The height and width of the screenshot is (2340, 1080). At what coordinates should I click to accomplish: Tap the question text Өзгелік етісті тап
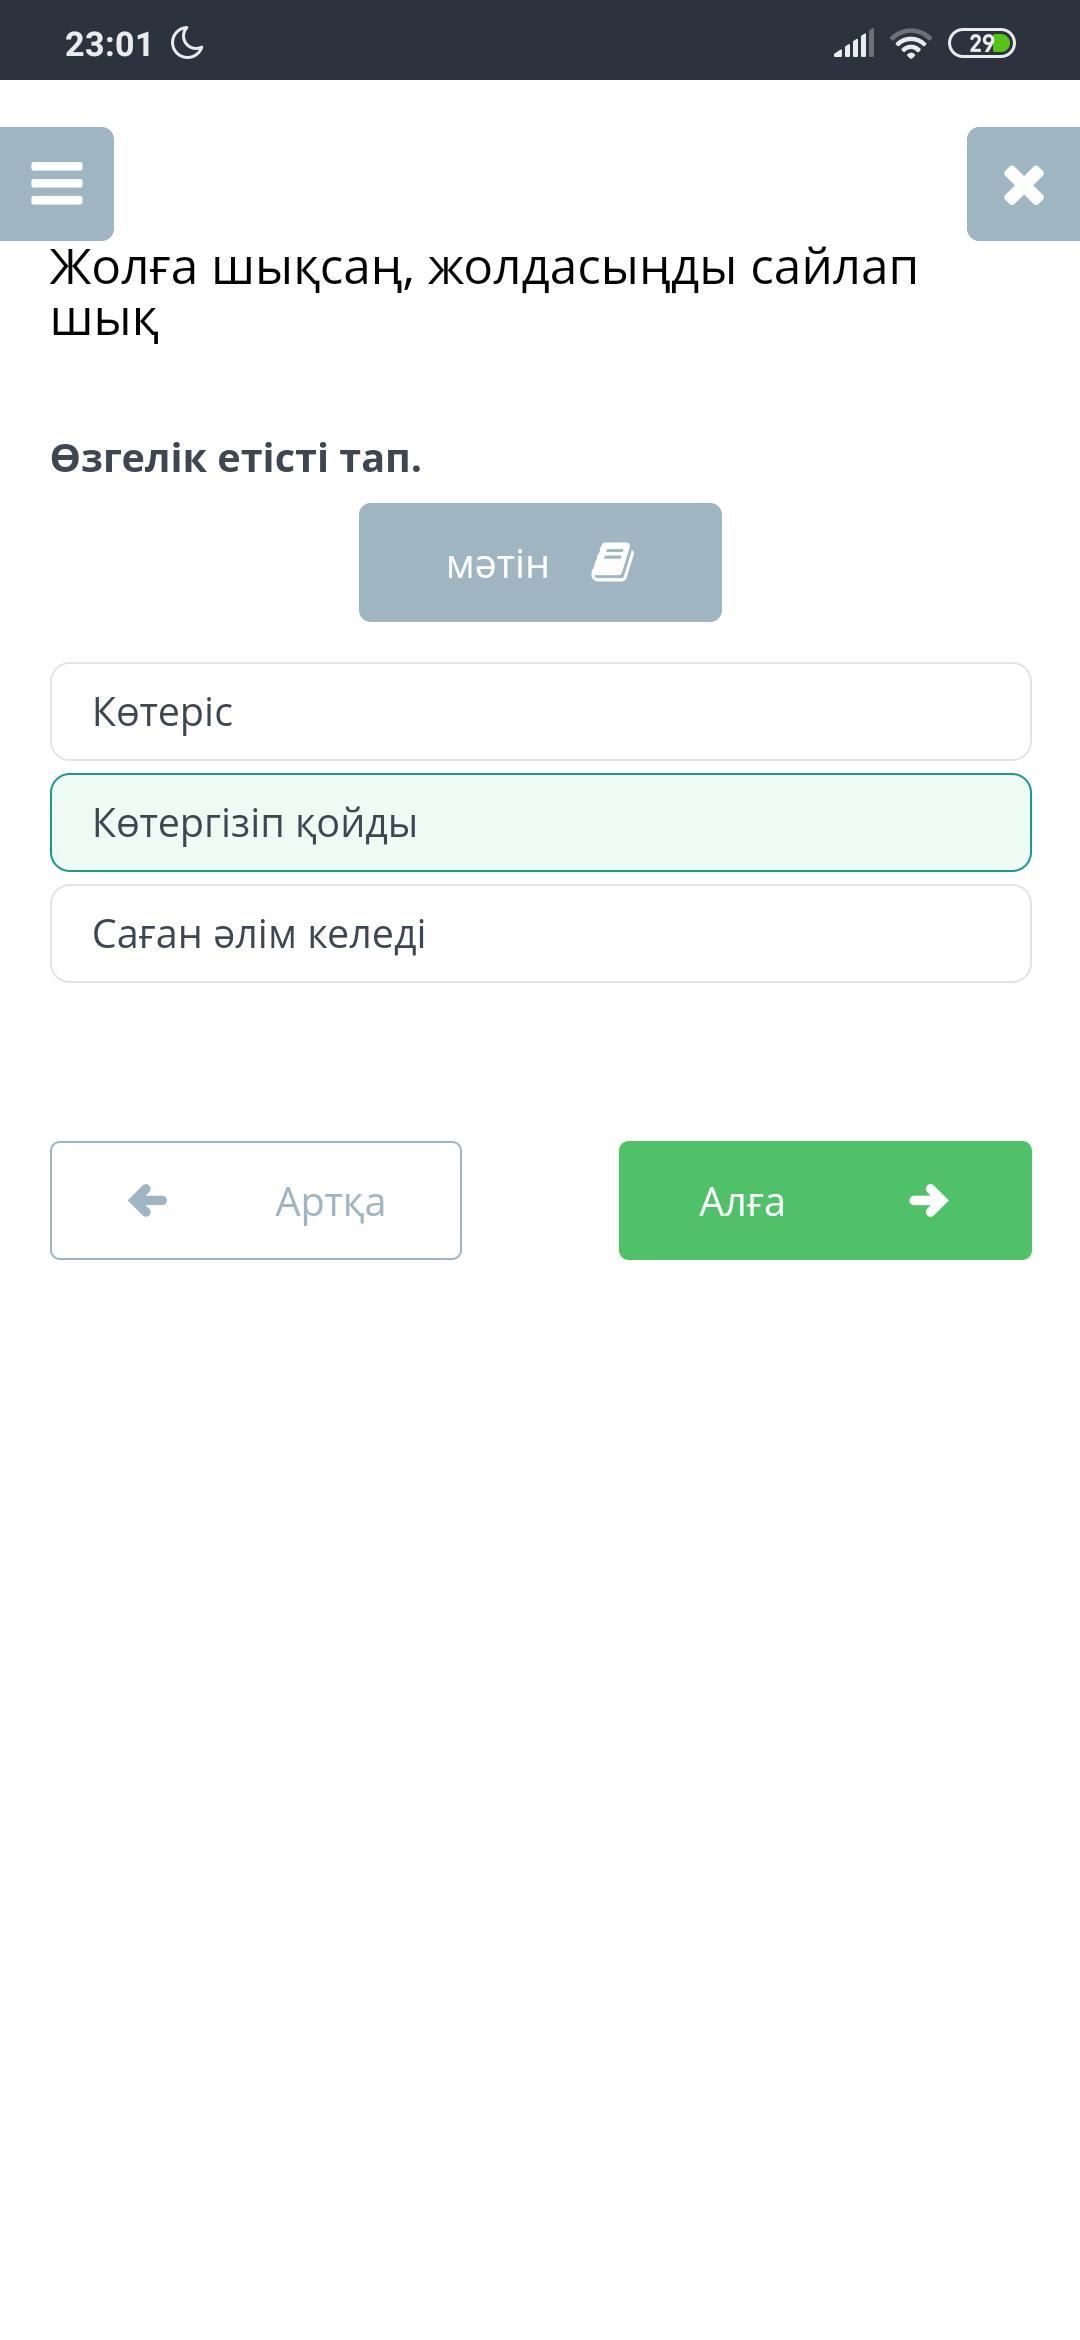click(x=236, y=458)
